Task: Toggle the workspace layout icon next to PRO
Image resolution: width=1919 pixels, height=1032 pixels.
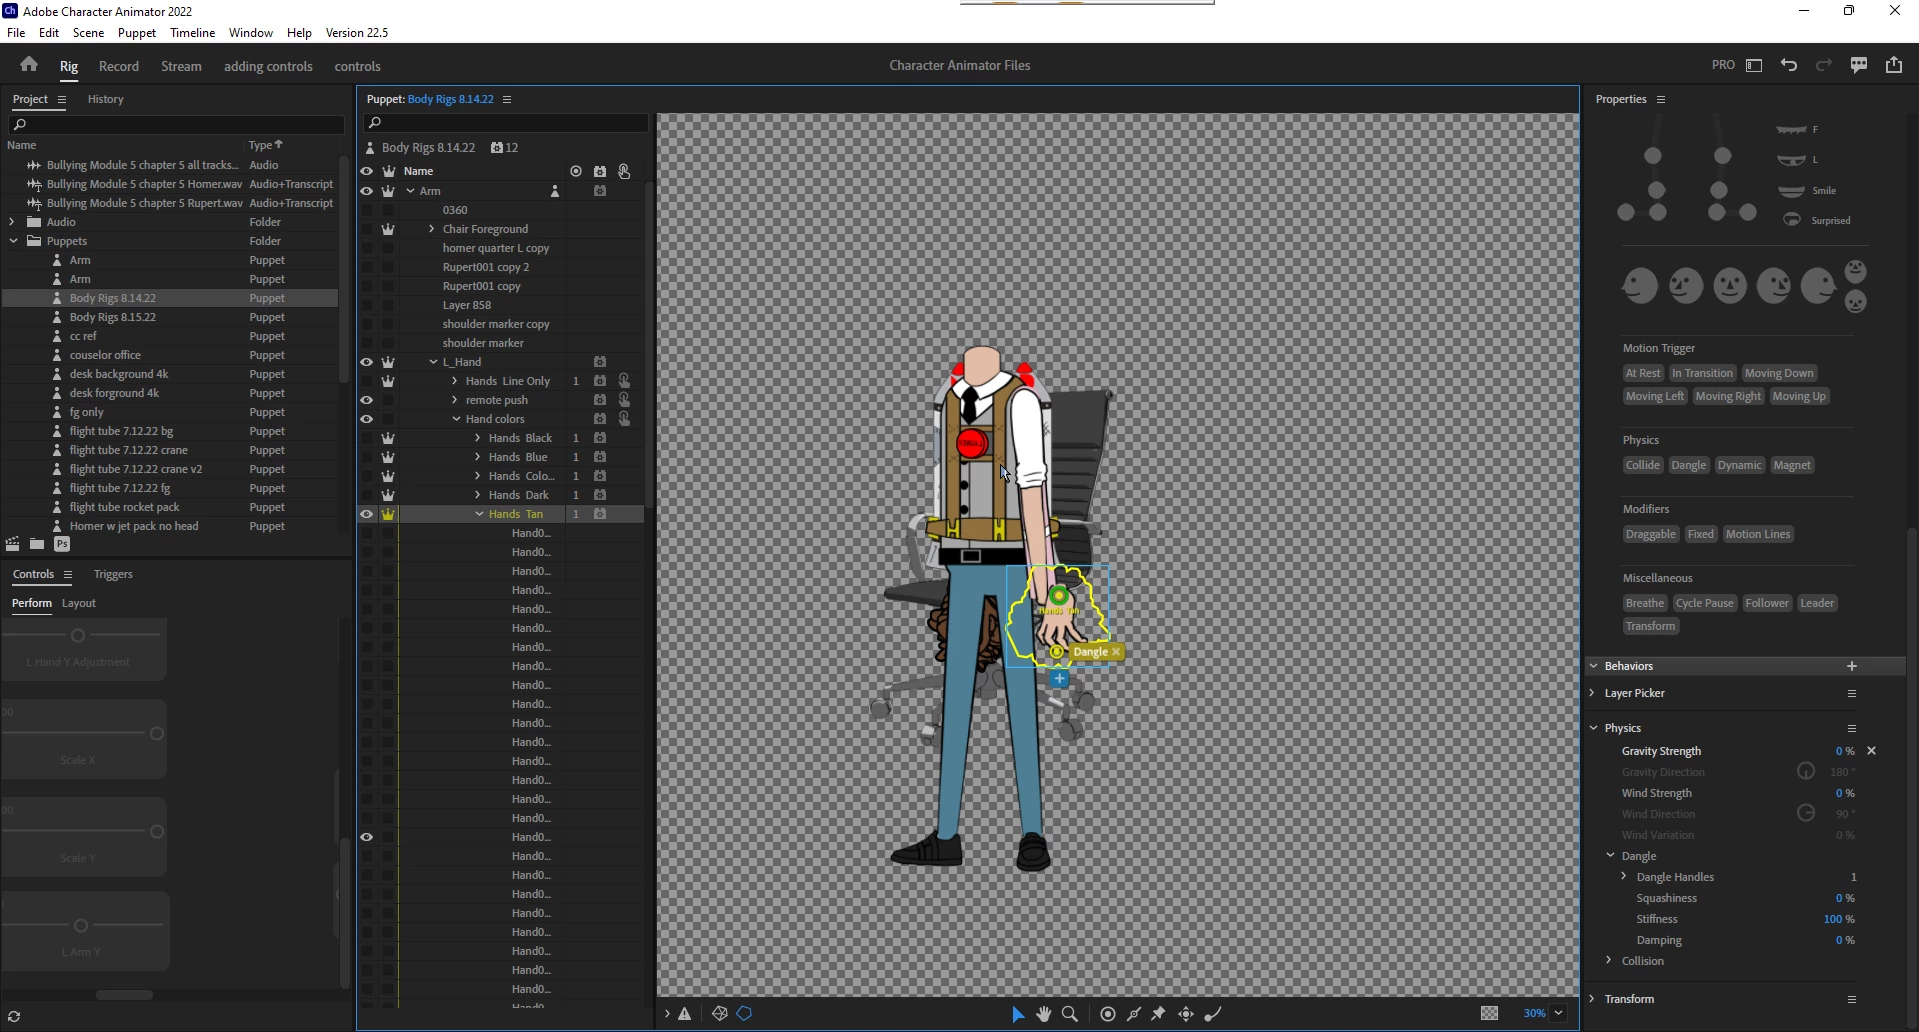Action: click(x=1754, y=65)
